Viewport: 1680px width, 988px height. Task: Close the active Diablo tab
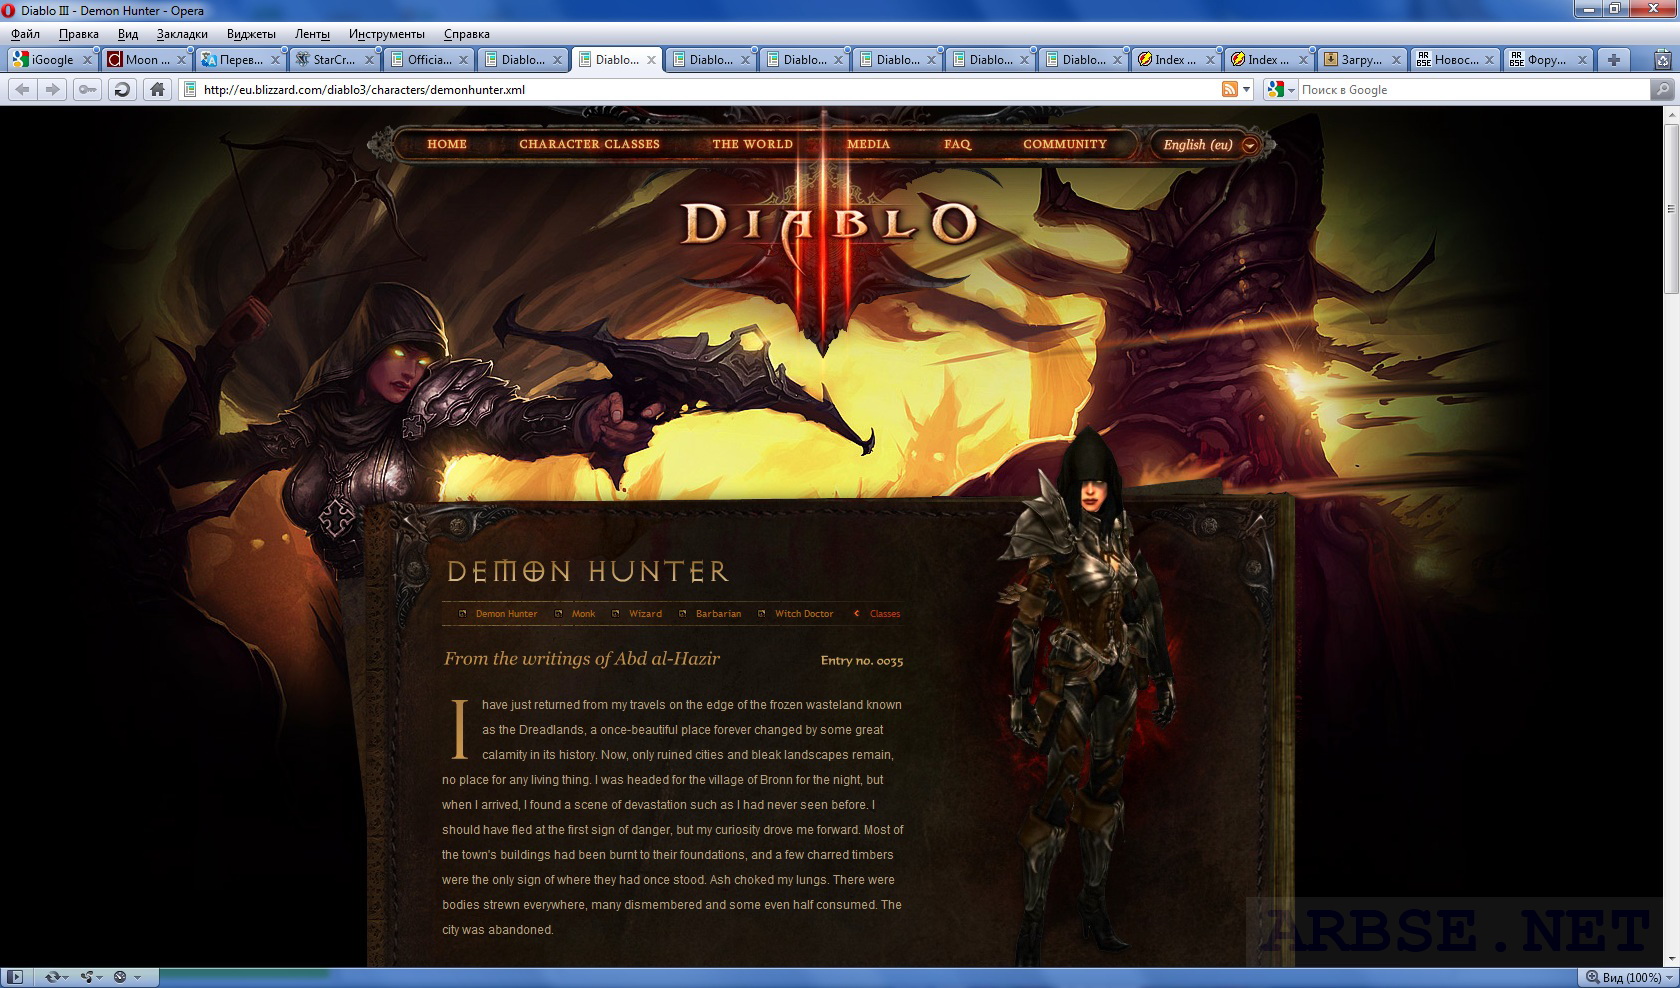click(651, 60)
